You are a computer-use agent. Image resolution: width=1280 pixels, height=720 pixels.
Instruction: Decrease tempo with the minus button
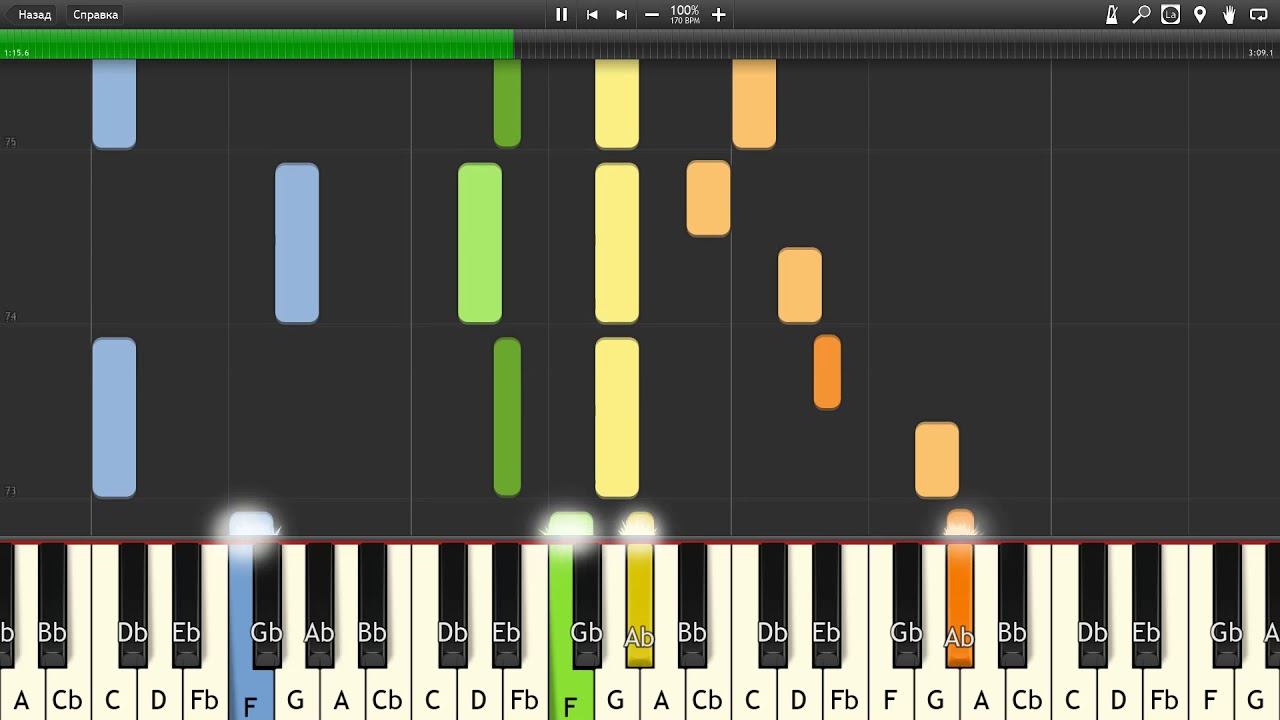click(652, 15)
